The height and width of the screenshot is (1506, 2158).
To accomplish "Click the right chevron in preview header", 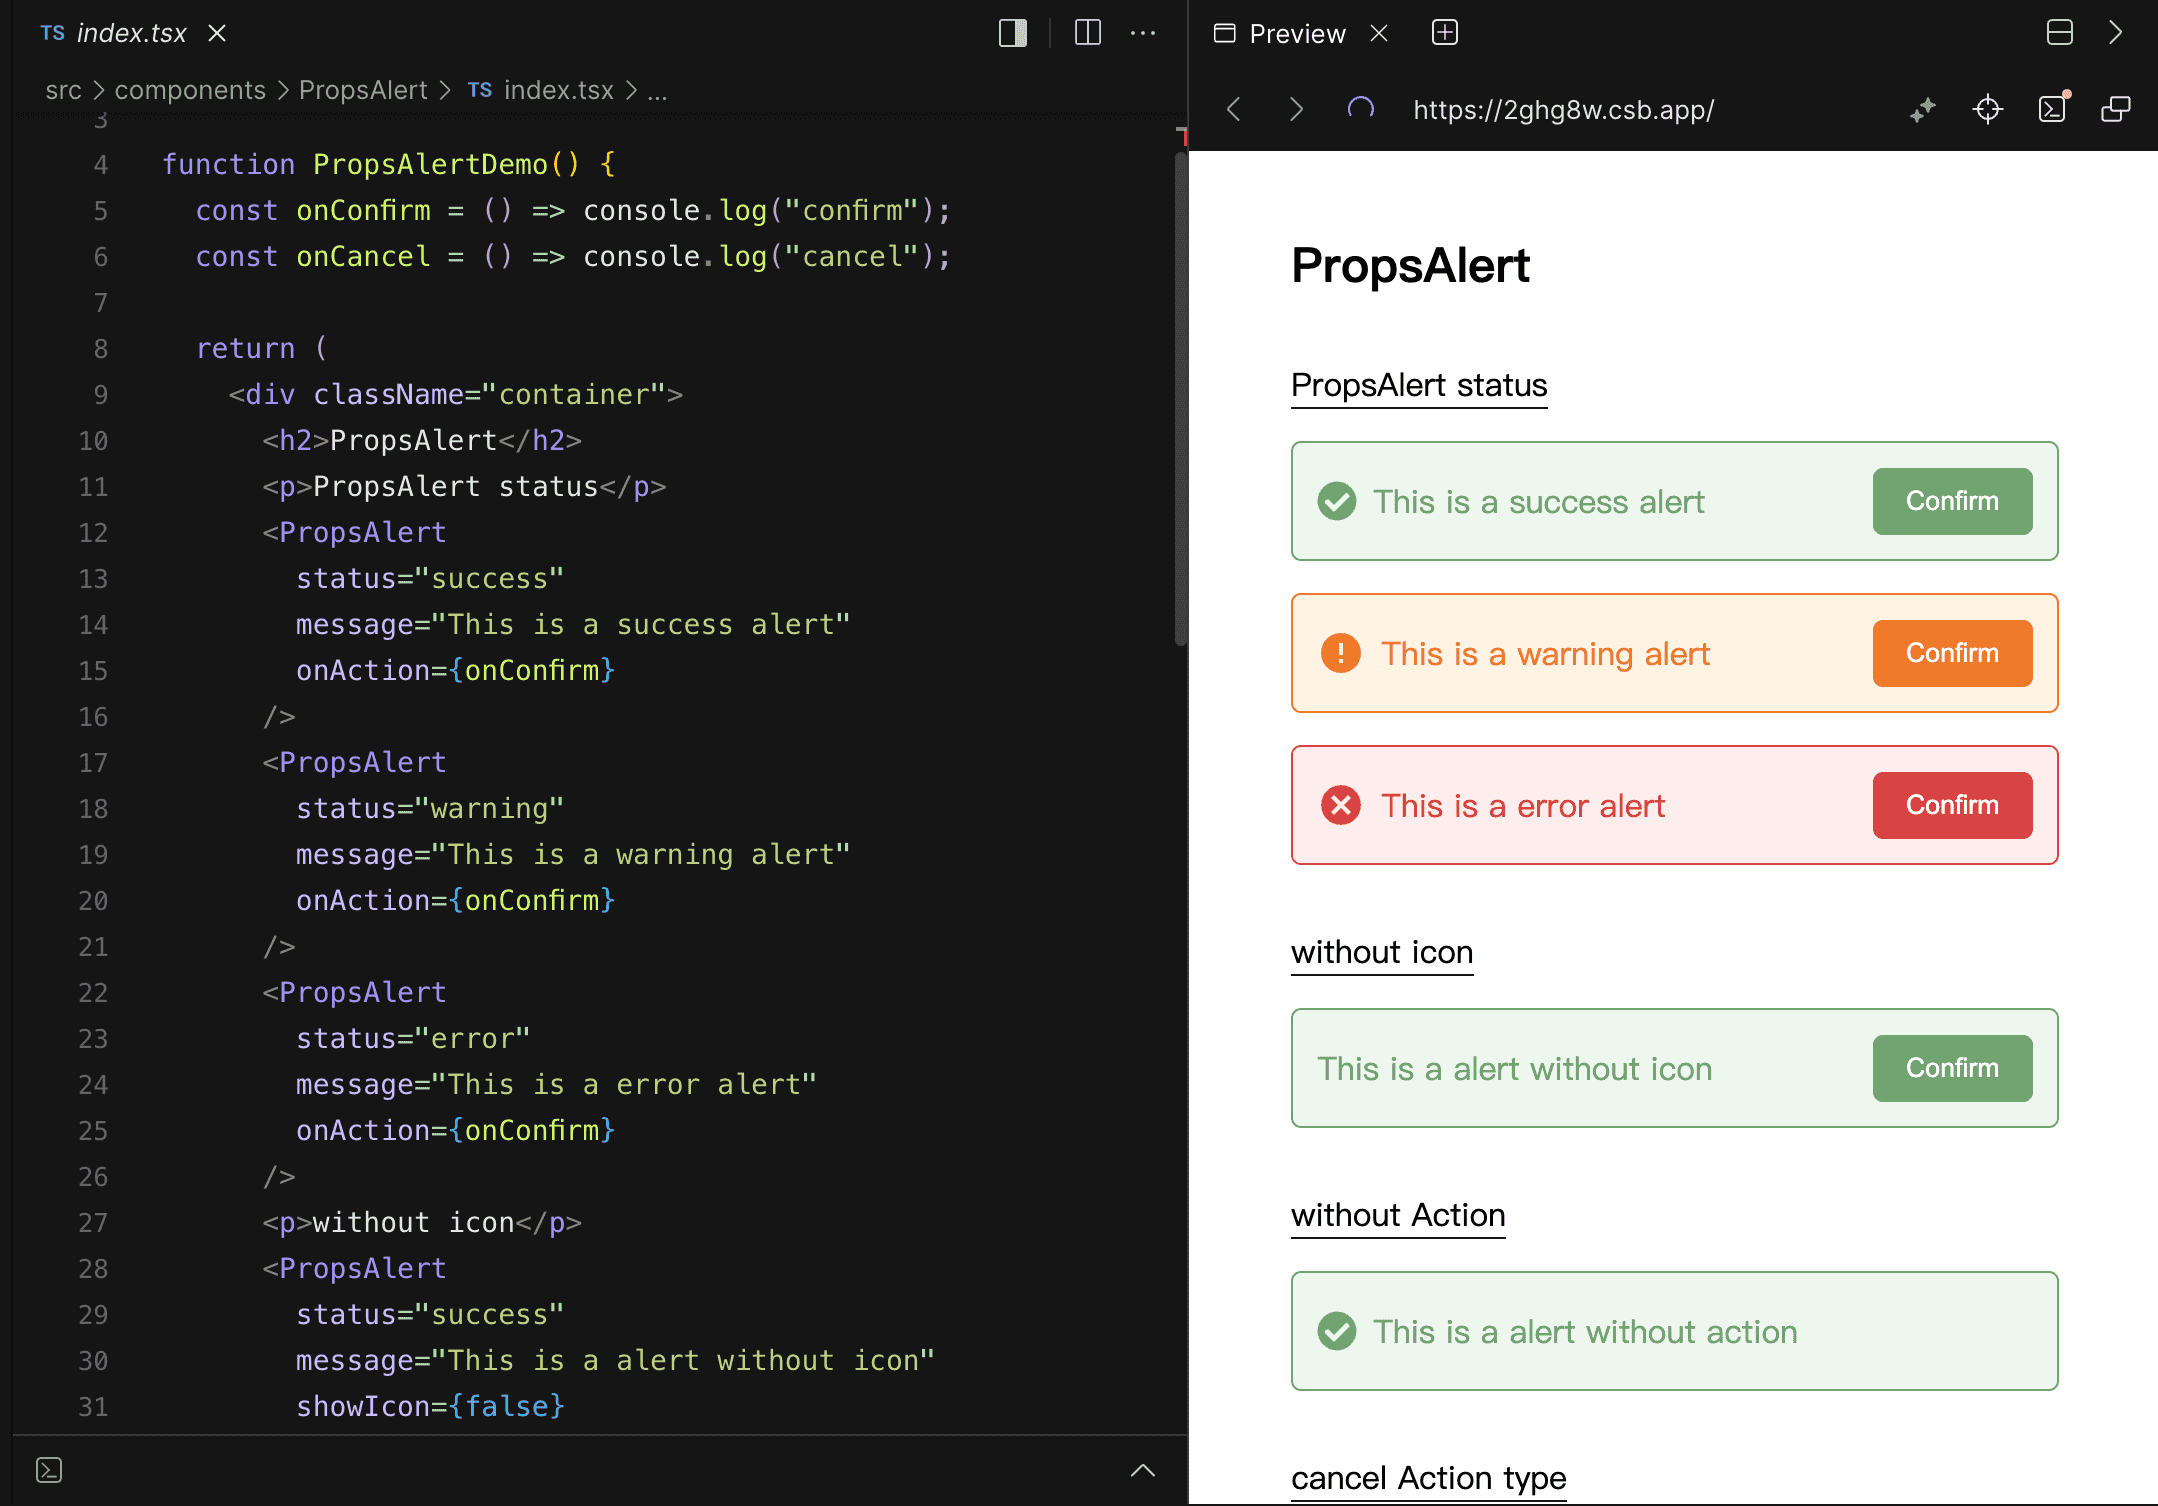I will click(x=2115, y=33).
